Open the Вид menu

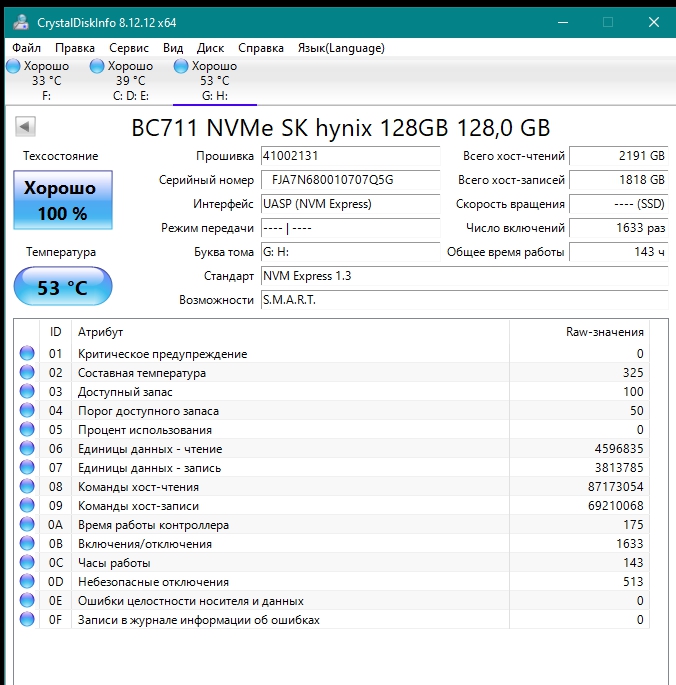point(173,48)
